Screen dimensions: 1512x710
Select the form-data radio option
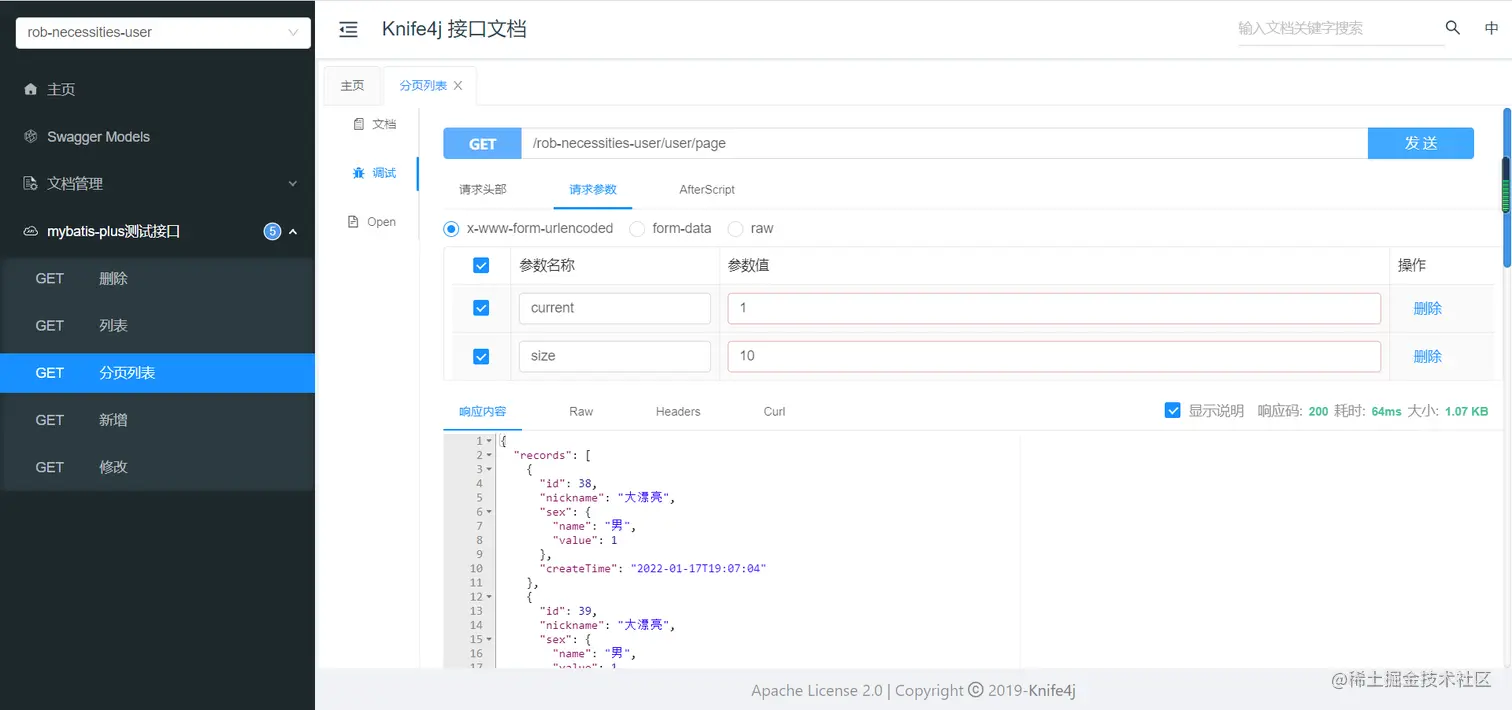tap(637, 229)
